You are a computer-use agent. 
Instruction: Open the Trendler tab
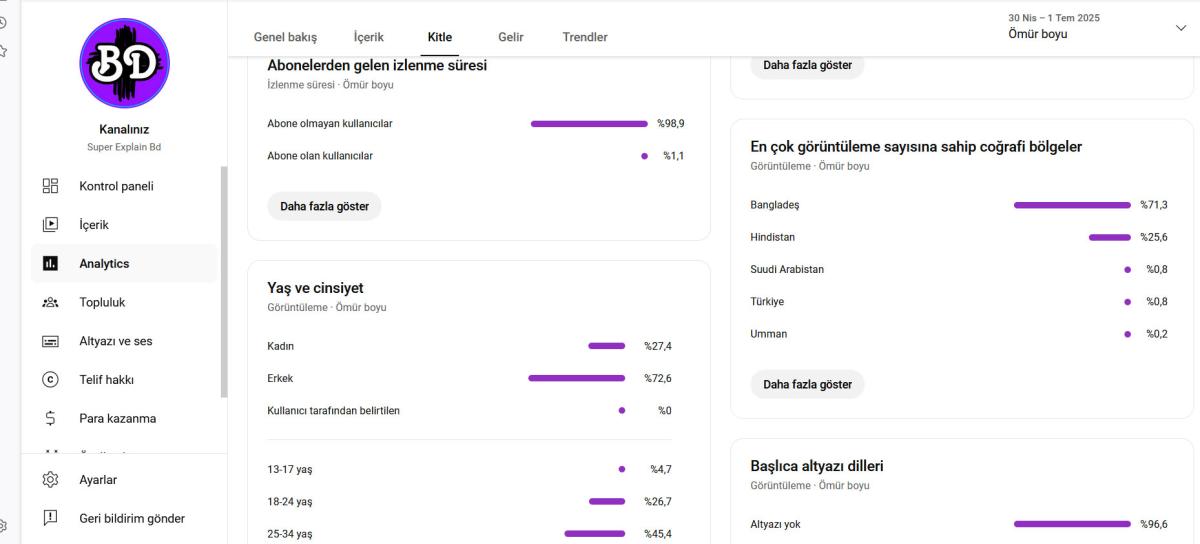click(x=585, y=37)
